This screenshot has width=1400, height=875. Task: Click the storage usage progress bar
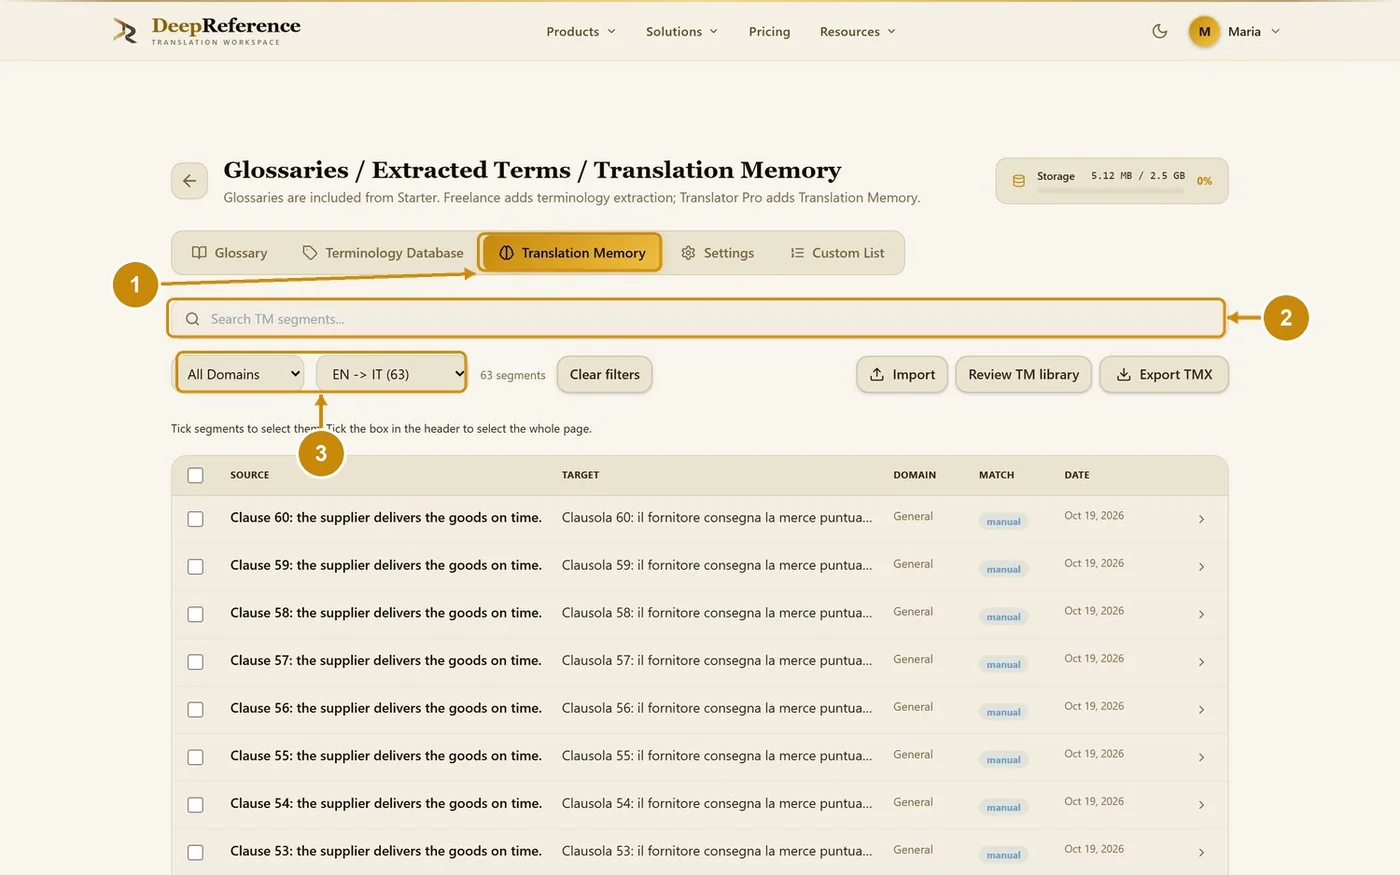[1111, 190]
